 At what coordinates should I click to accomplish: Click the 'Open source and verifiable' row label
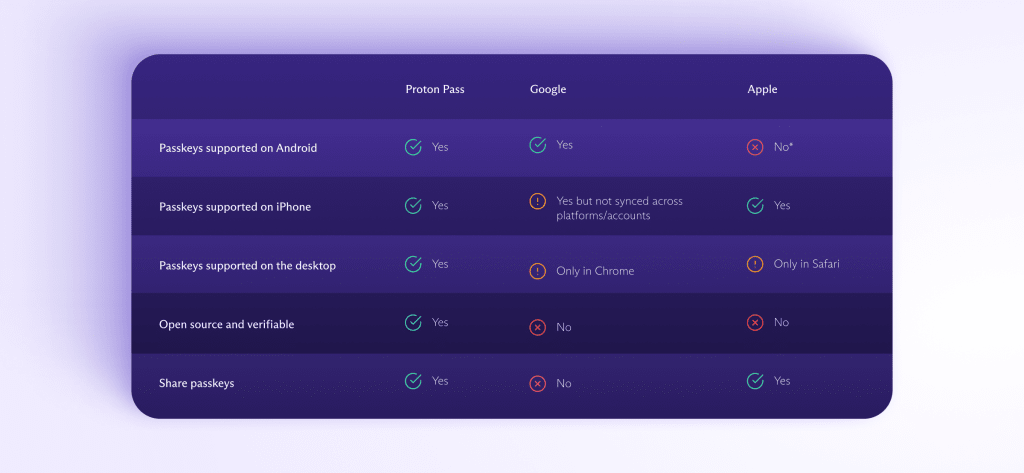click(x=227, y=324)
